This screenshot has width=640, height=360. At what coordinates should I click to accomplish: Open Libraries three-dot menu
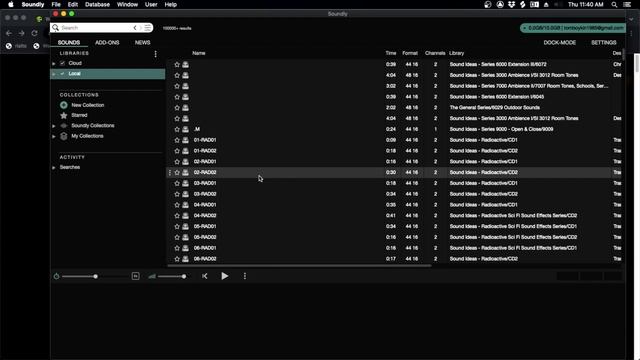tap(156, 54)
